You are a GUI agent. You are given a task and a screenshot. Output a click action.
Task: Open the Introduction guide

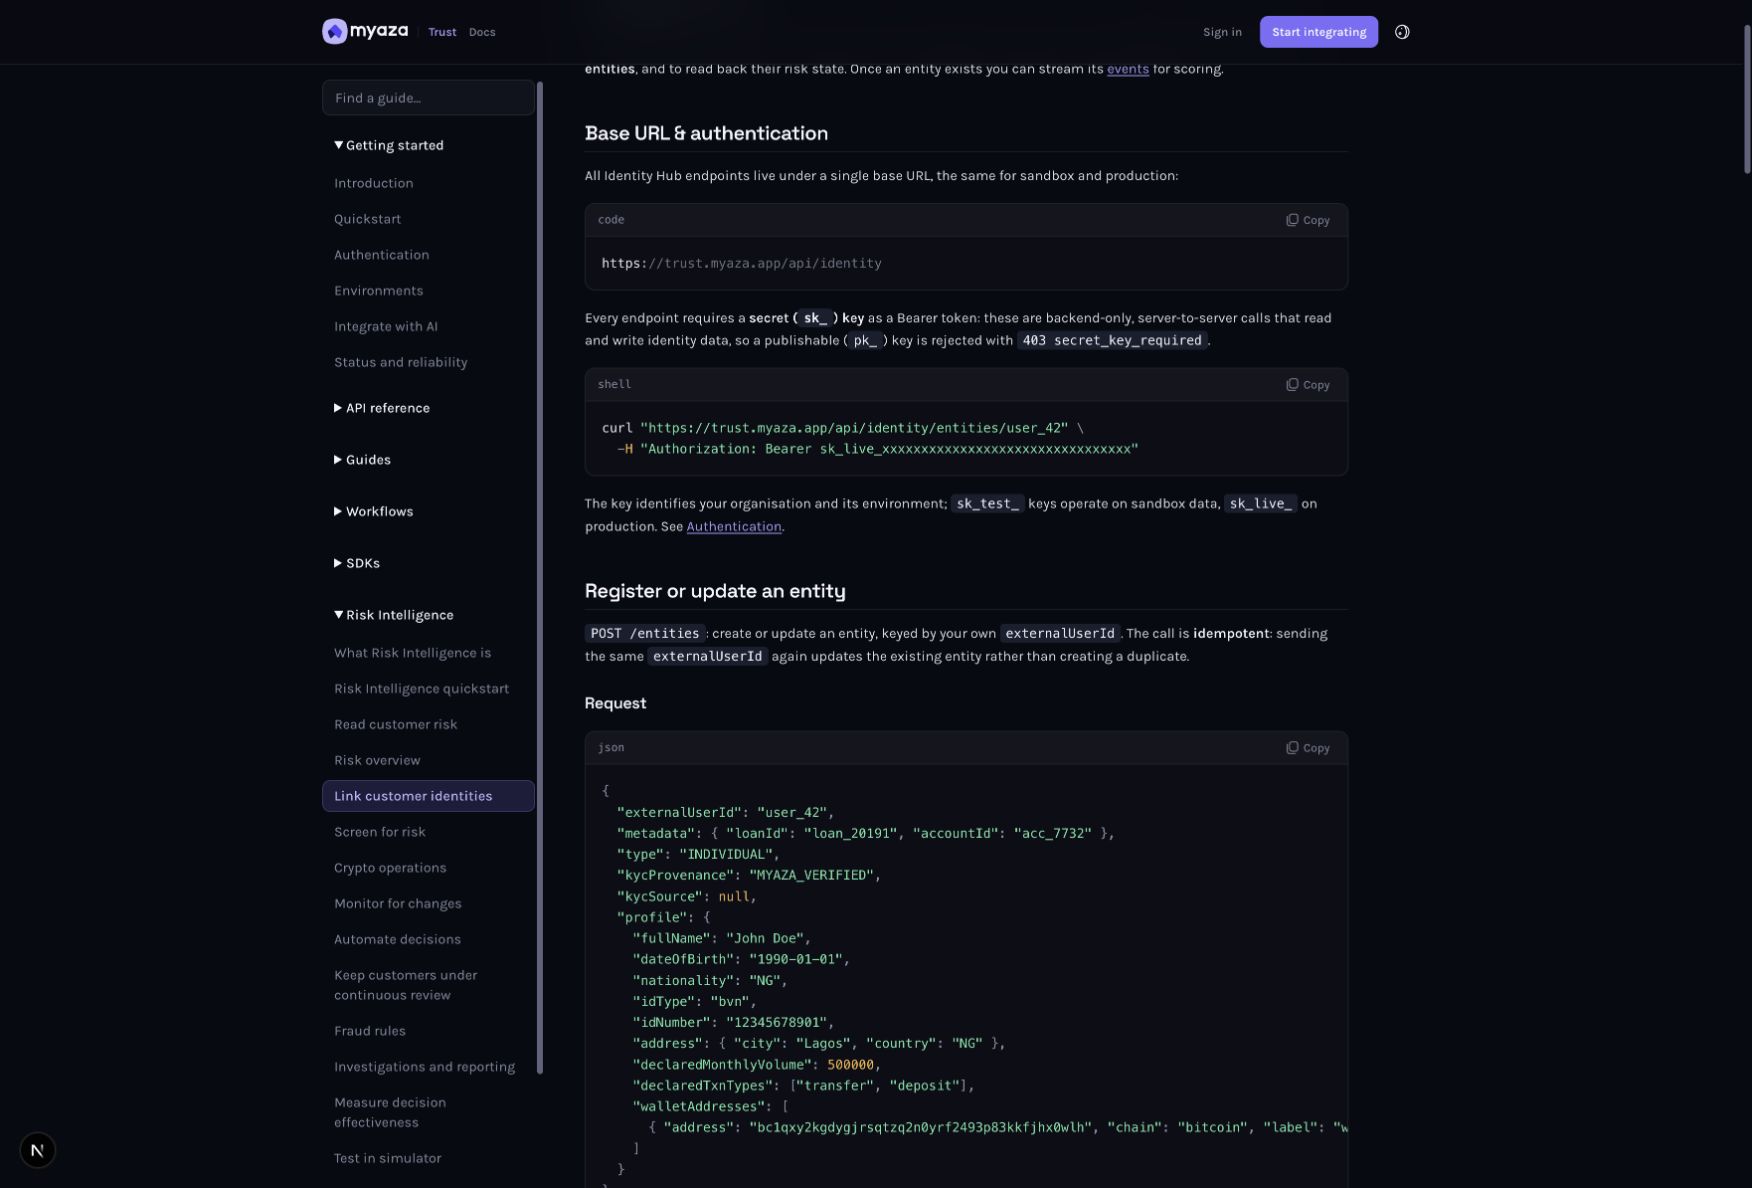pyautogui.click(x=373, y=184)
